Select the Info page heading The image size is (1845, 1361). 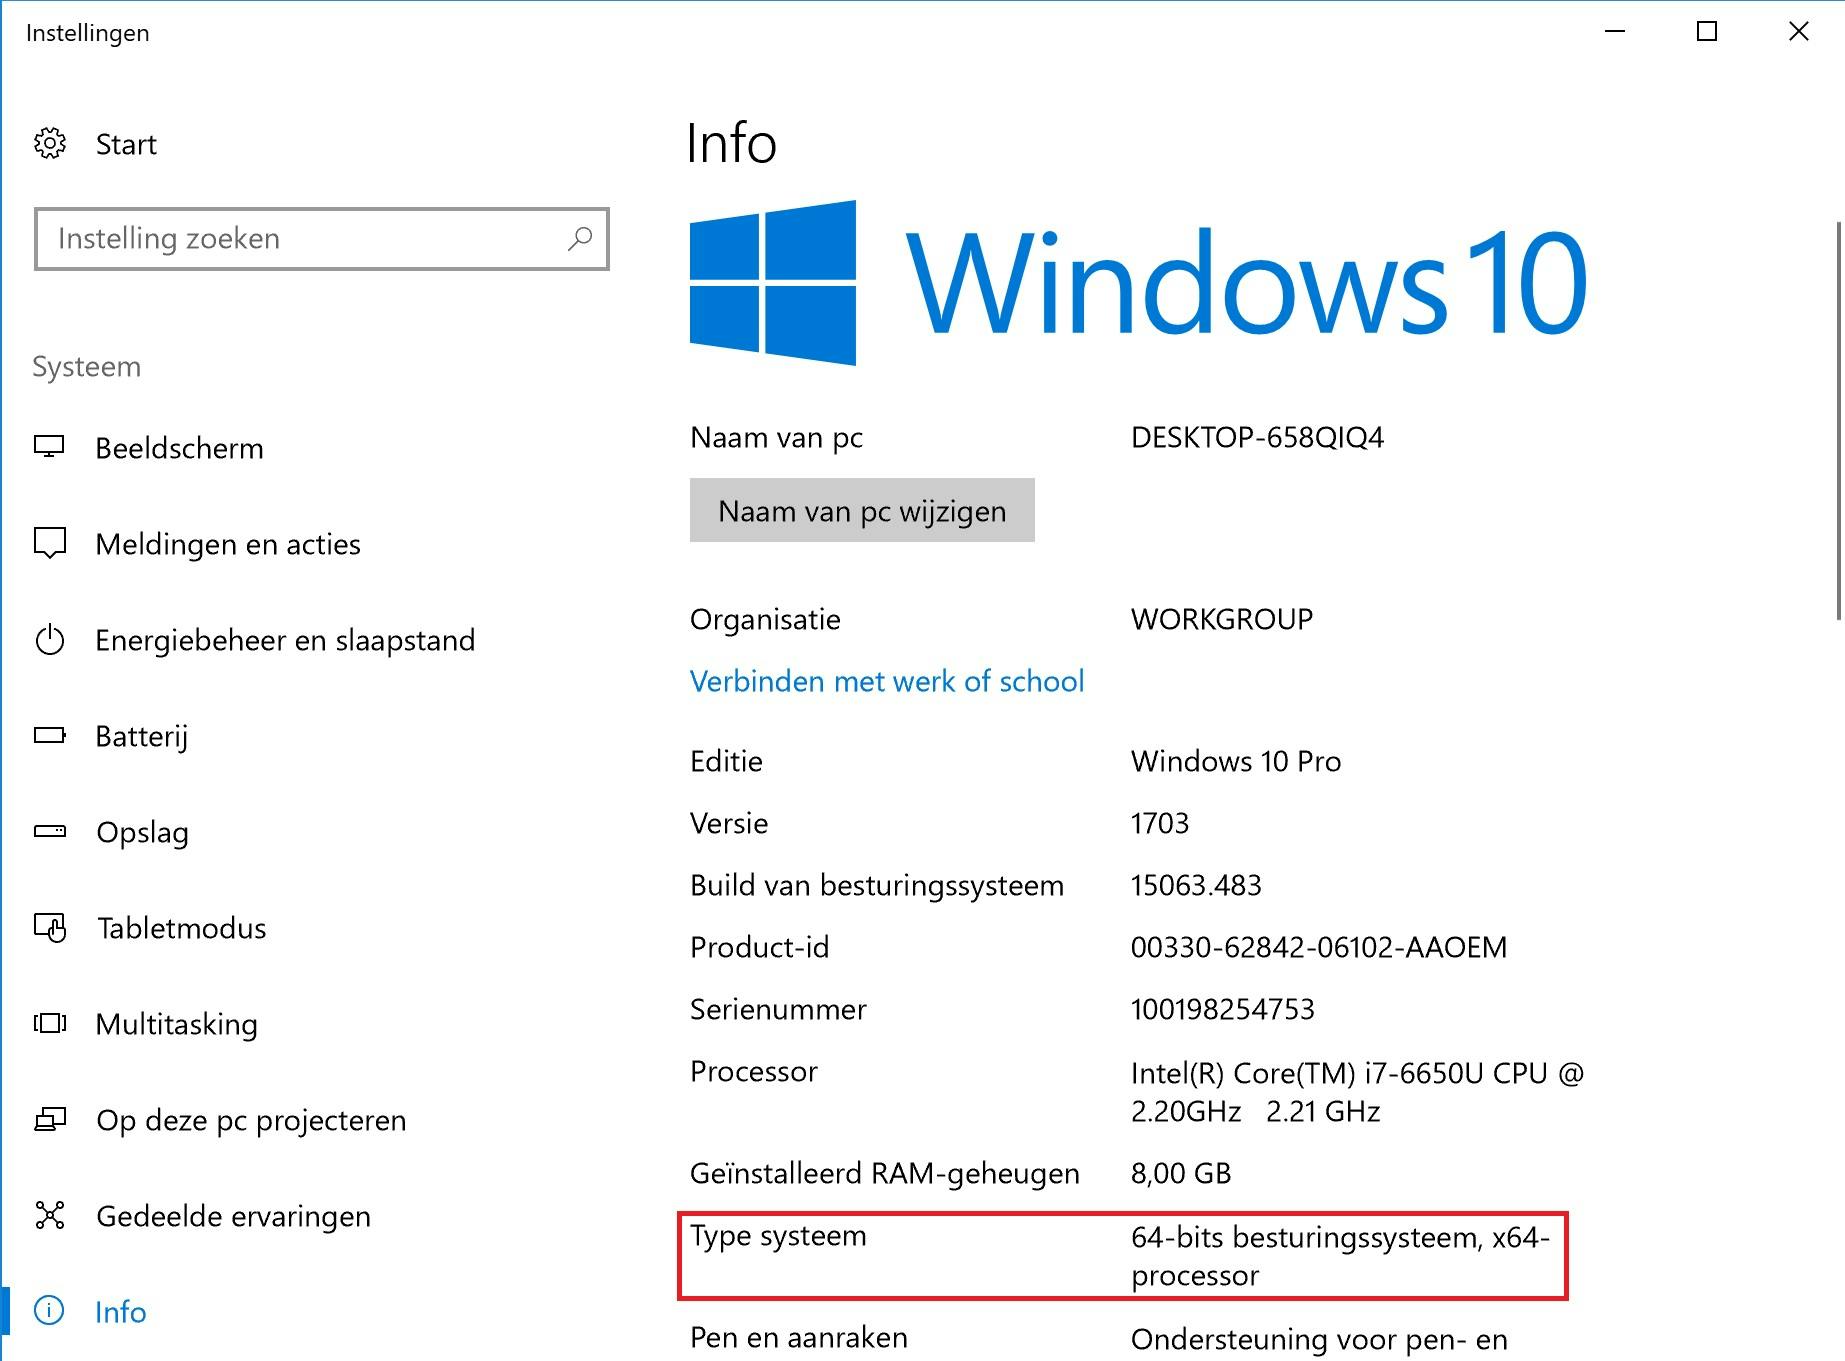click(731, 142)
